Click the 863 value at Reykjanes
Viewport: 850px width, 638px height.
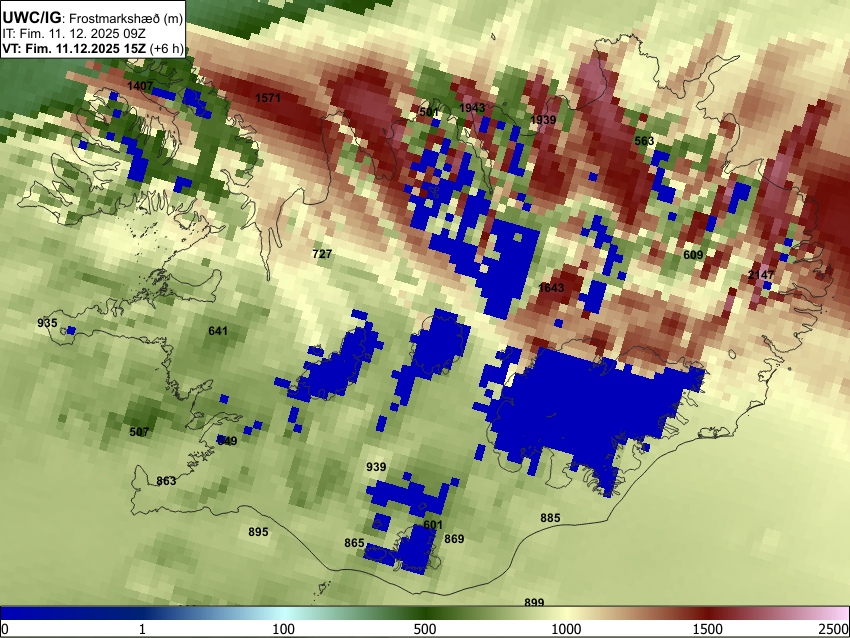(166, 481)
